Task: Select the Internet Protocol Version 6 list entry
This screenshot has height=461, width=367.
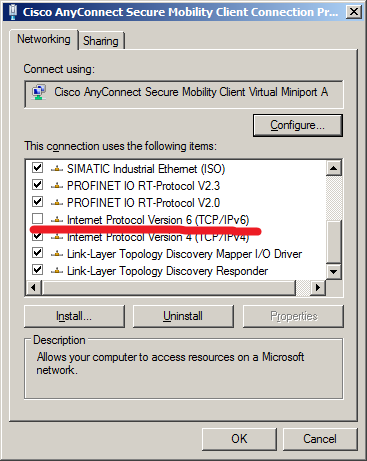Action: (158, 220)
